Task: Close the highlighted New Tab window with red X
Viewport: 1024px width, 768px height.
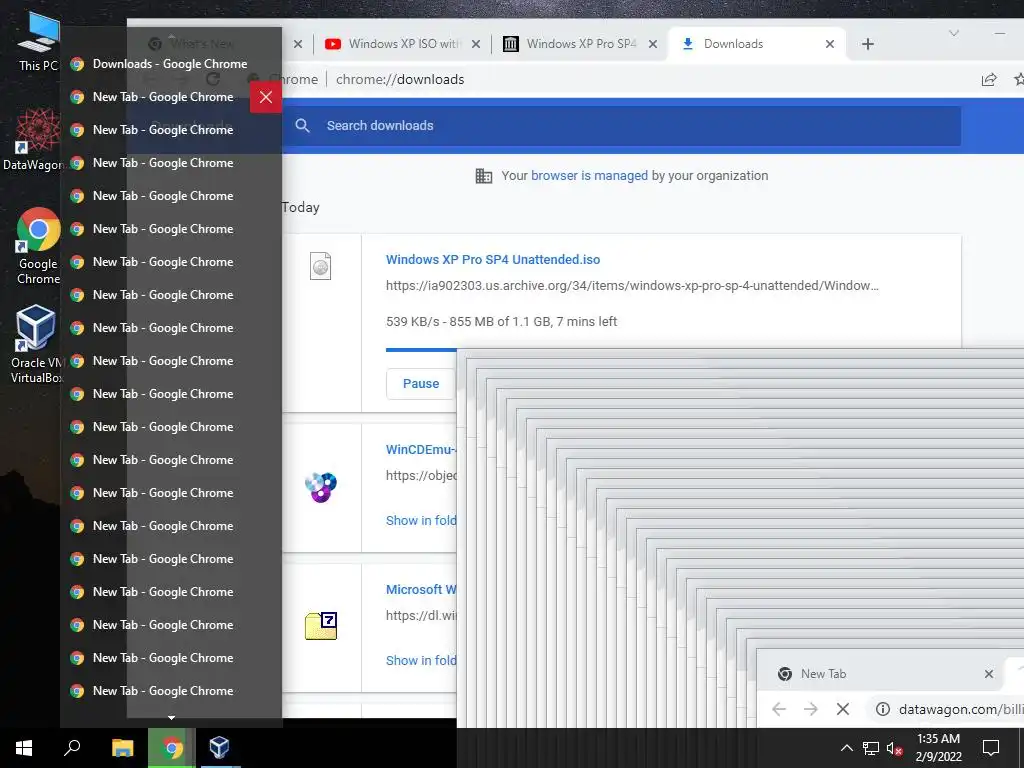Action: pos(266,97)
